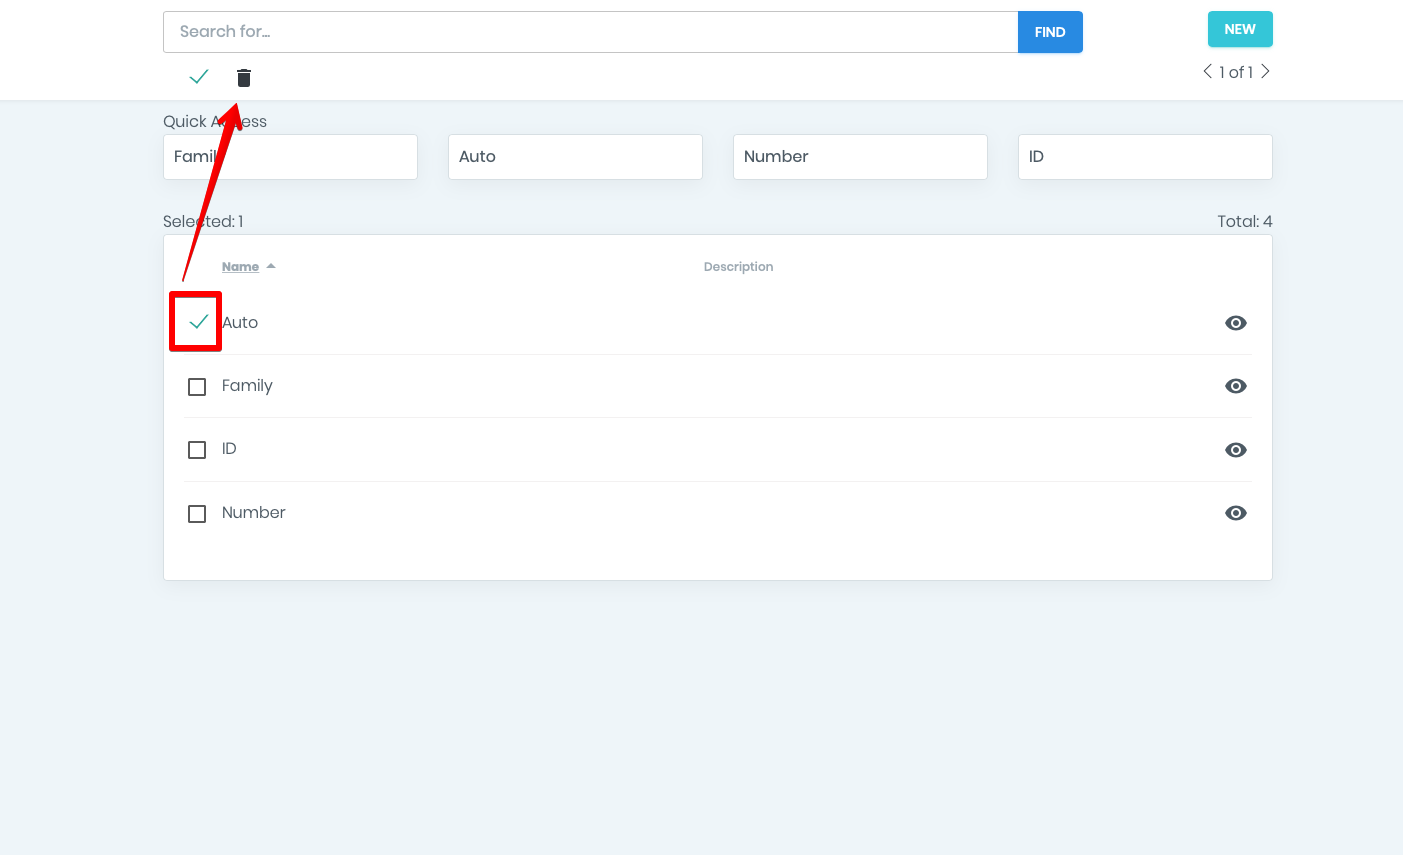Viewport: 1403px width, 855px height.
Task: Open the Family quick access card
Action: (290, 157)
